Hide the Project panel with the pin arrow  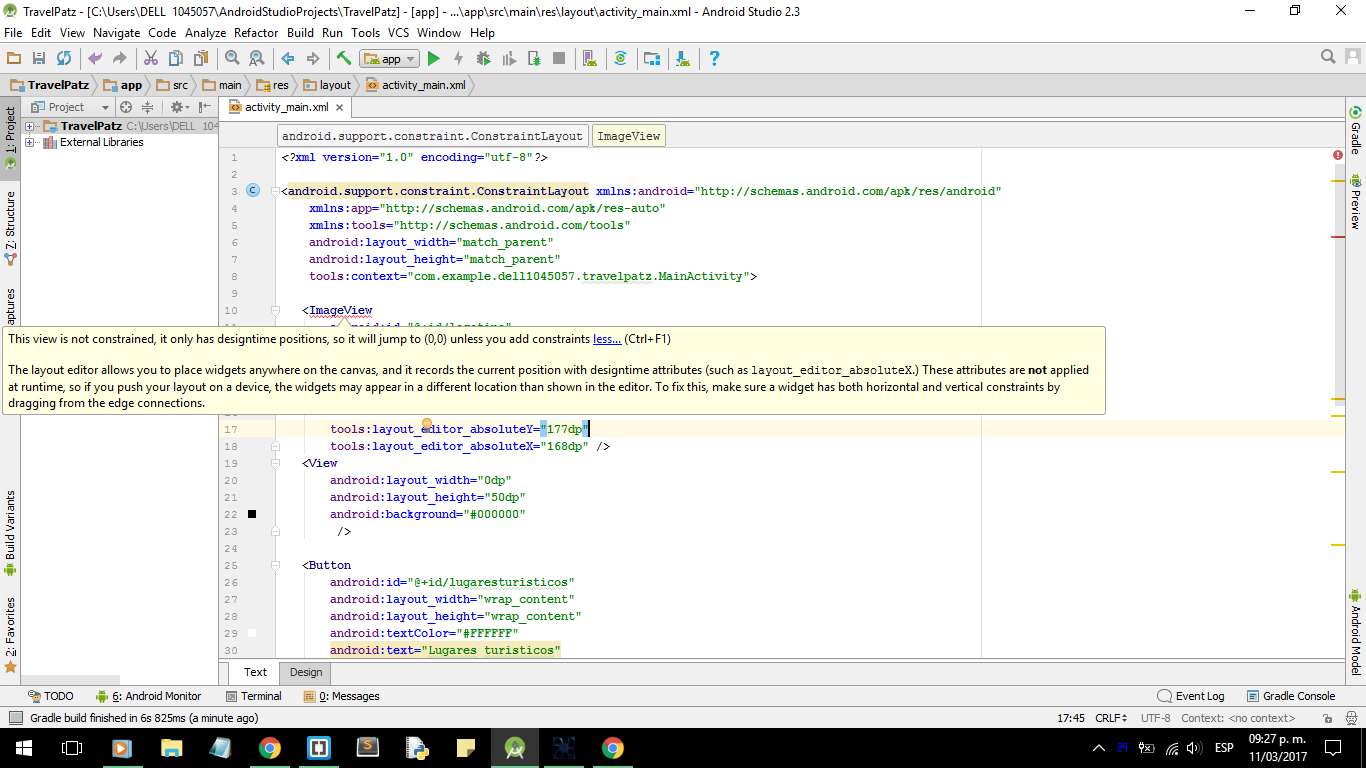[205, 107]
